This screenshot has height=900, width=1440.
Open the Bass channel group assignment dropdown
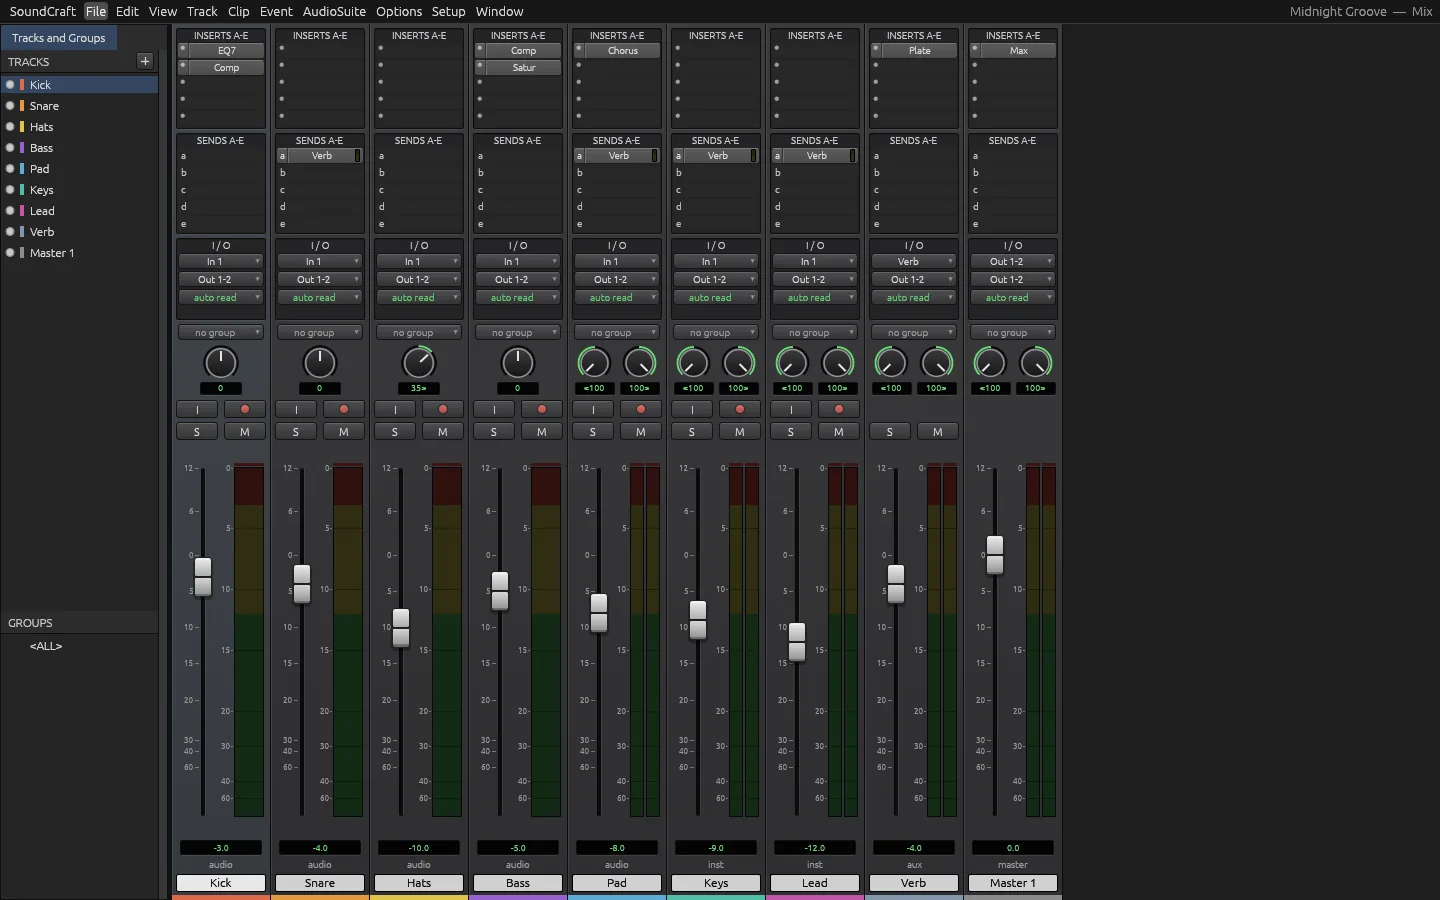[518, 333]
